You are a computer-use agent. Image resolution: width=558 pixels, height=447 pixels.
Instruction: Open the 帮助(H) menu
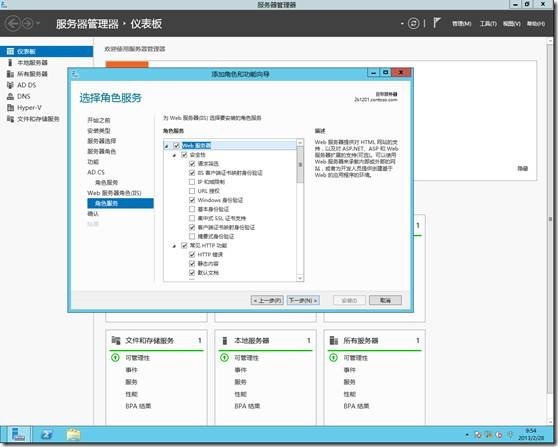(536, 24)
